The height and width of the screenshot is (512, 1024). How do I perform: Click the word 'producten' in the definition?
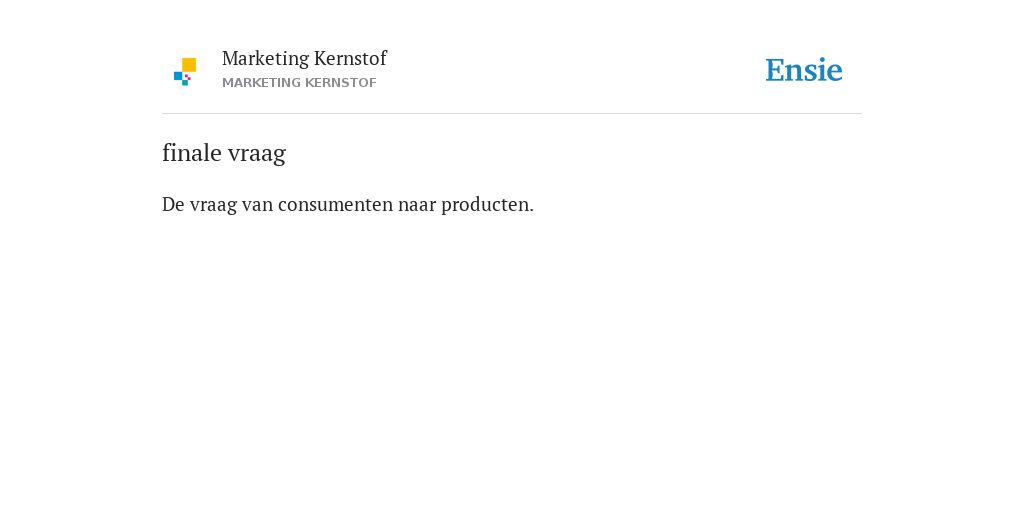point(485,205)
